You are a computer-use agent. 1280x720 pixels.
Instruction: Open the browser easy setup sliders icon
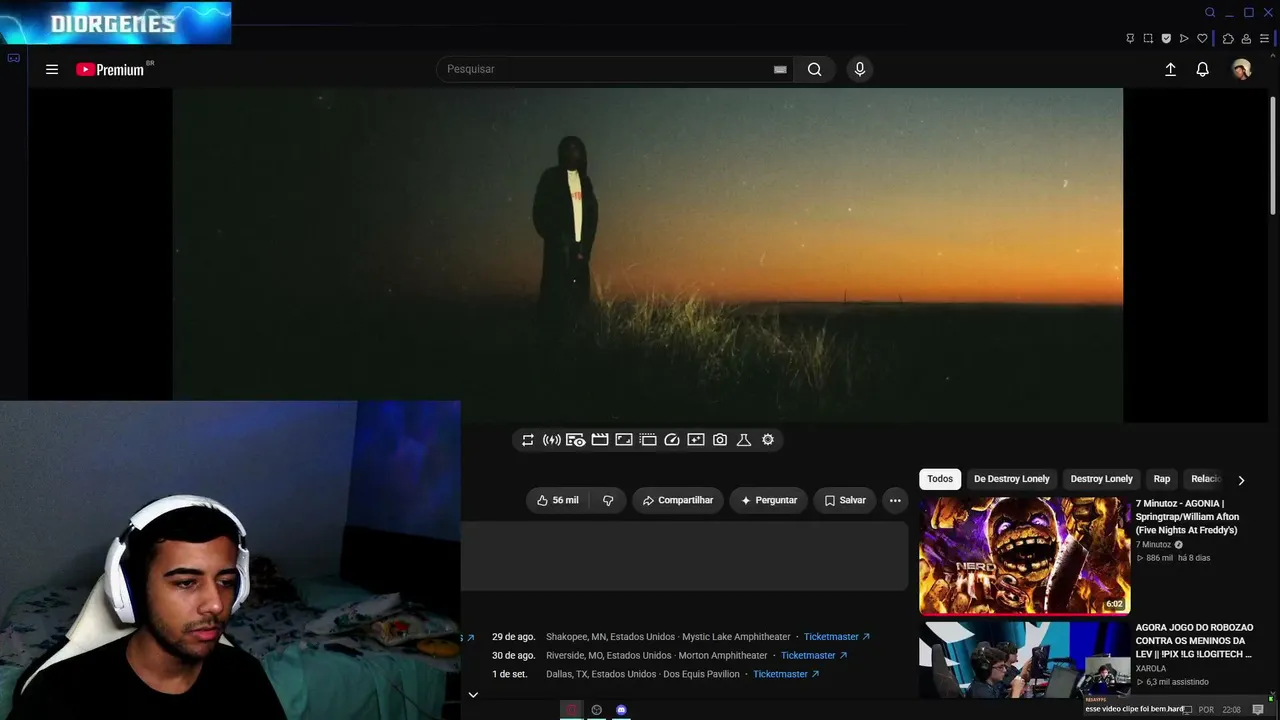[1265, 39]
